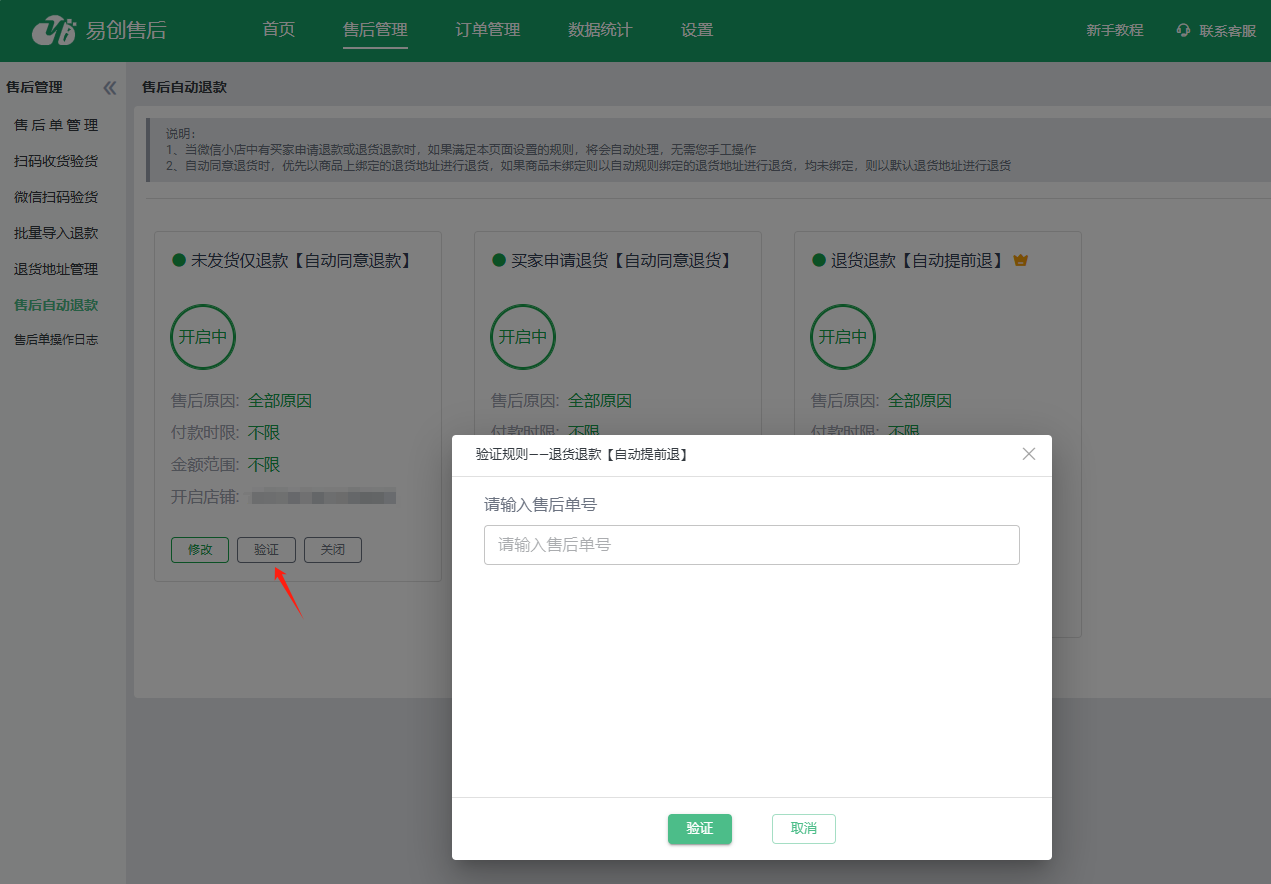Click 修改 on 未发货仅退款 card
This screenshot has height=884, width=1271.
[x=200, y=550]
